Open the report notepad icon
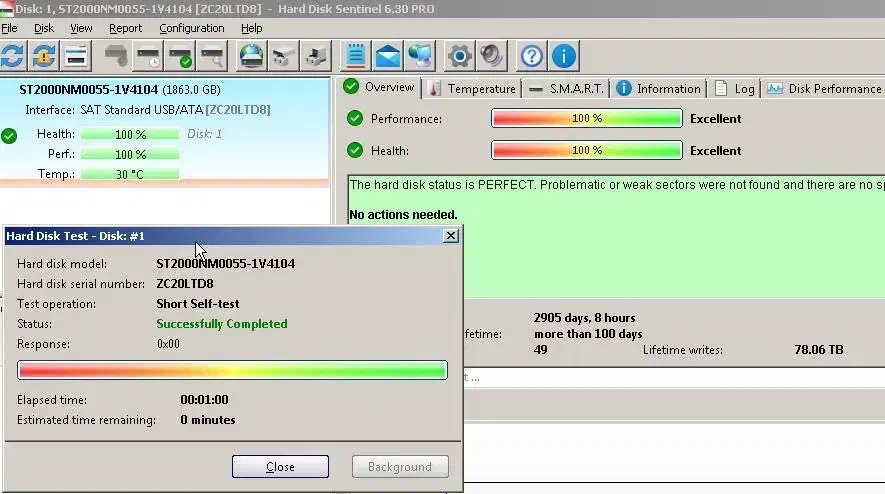Viewport: 885px width, 494px height. [354, 55]
